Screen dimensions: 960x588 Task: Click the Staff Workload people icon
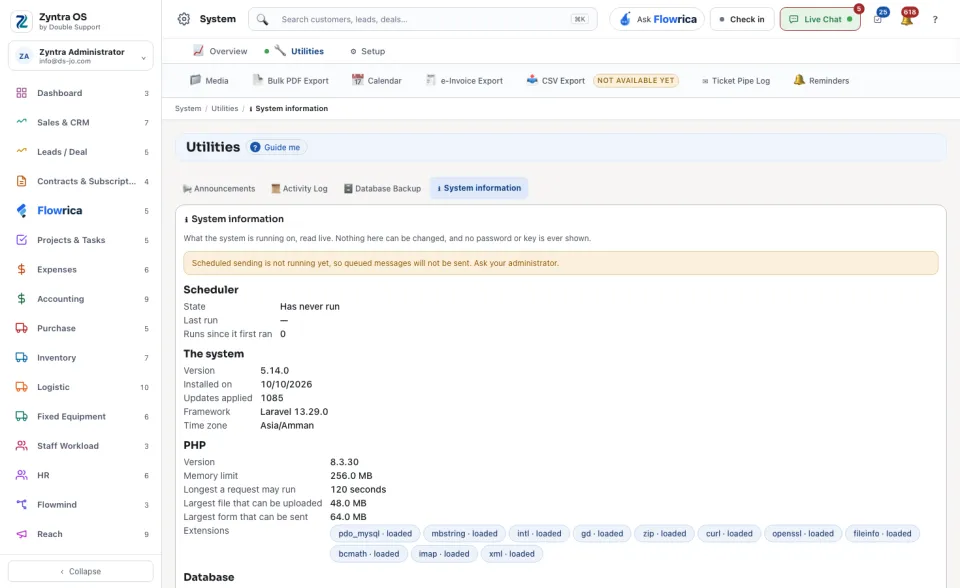click(x=21, y=446)
